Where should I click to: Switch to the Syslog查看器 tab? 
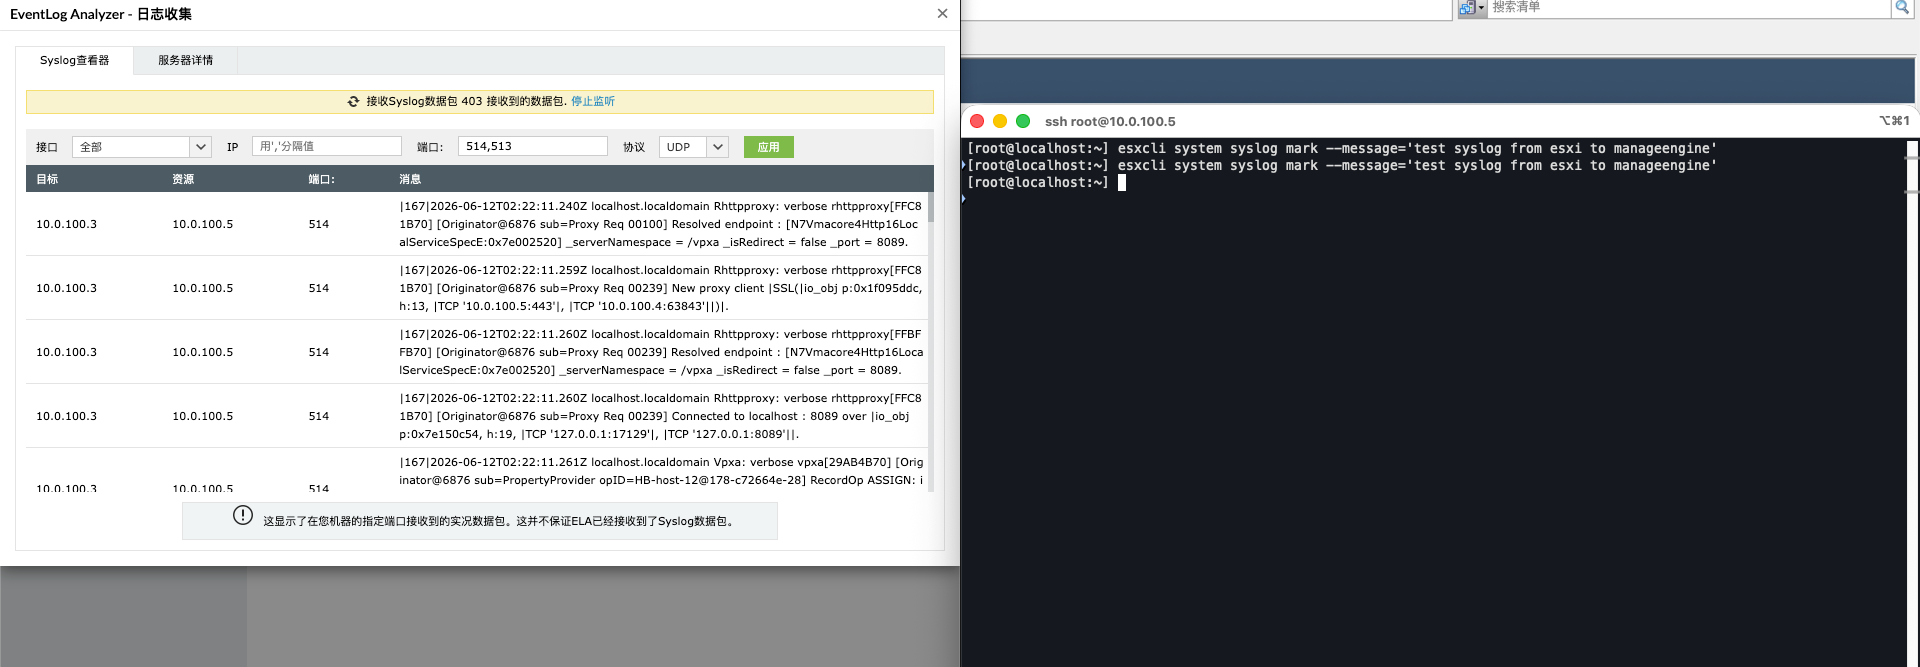(x=74, y=60)
